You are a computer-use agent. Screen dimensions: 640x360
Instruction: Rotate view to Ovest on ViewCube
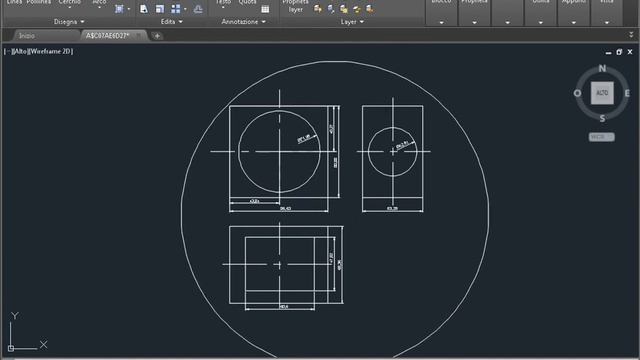click(x=577, y=93)
